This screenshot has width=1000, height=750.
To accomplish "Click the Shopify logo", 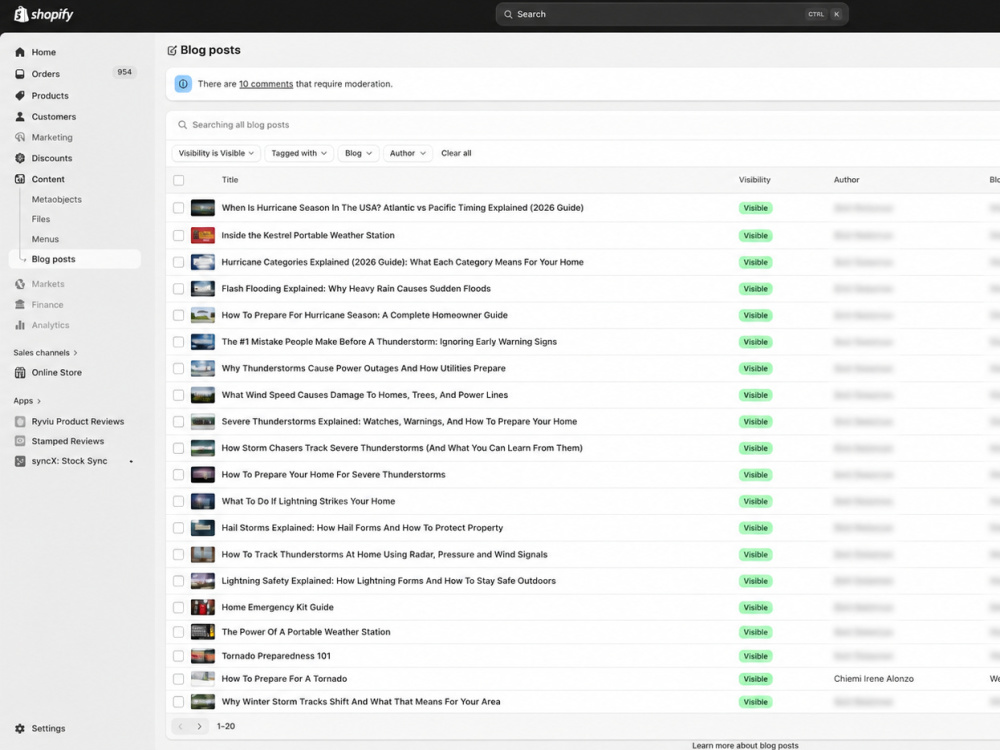I will click(43, 14).
